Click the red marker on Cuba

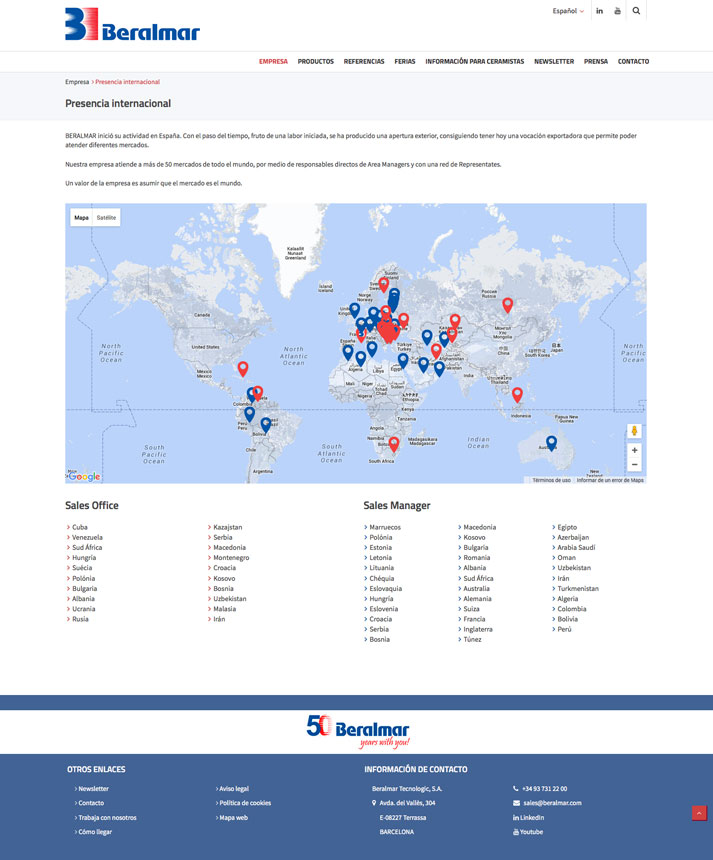click(x=243, y=369)
